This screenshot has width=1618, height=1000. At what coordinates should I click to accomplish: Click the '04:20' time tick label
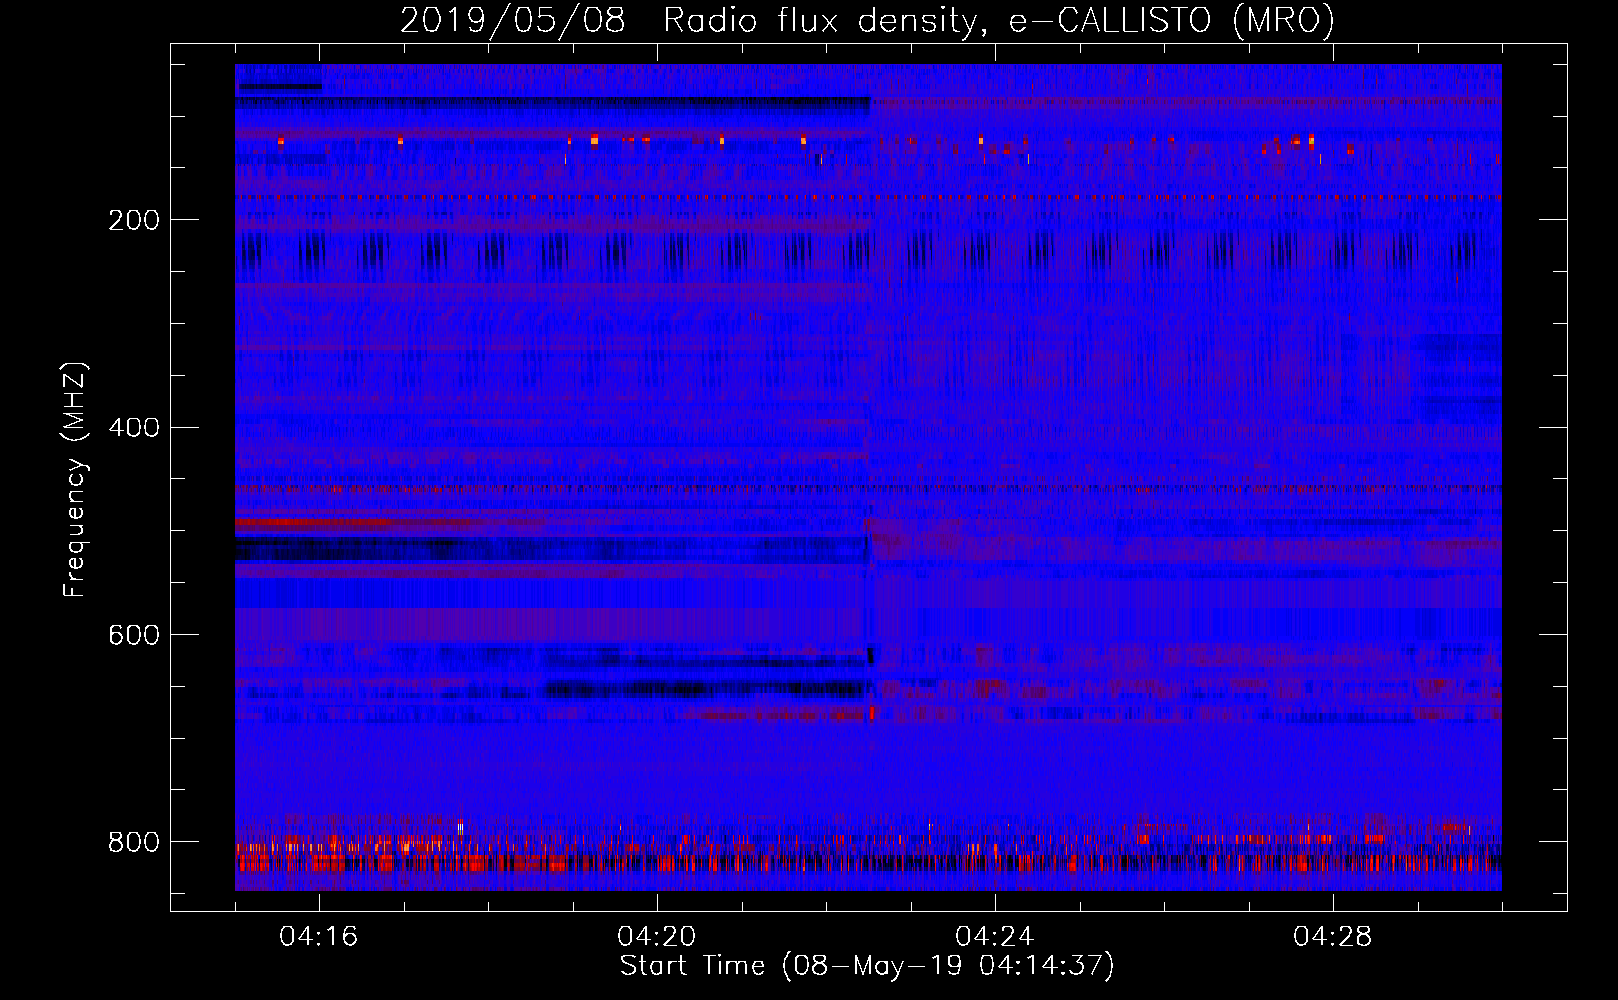point(657,937)
